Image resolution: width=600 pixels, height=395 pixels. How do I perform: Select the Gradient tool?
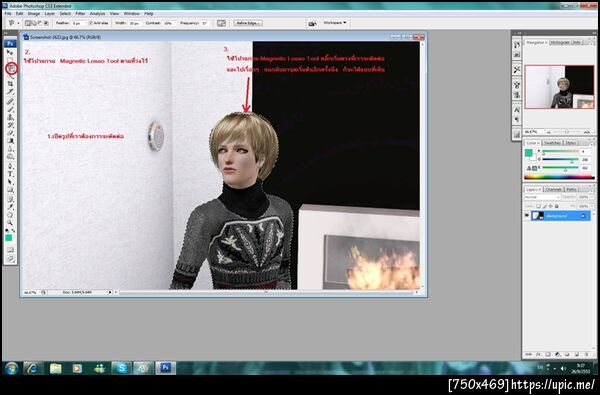click(x=10, y=141)
